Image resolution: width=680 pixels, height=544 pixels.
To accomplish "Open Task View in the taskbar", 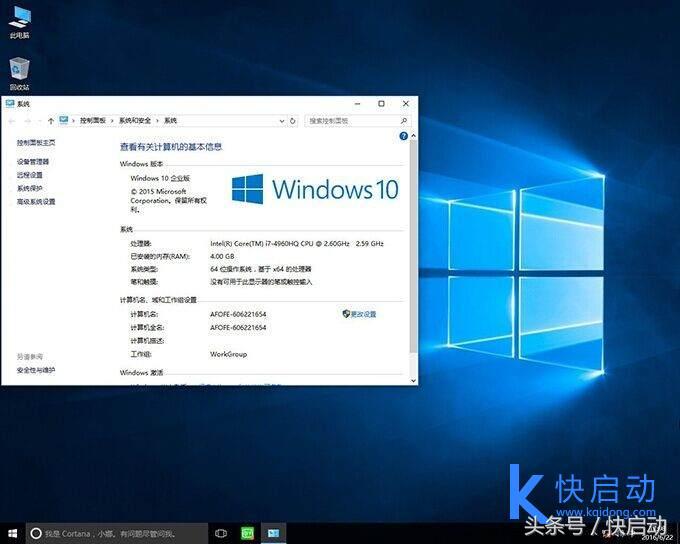I will pyautogui.click(x=221, y=533).
